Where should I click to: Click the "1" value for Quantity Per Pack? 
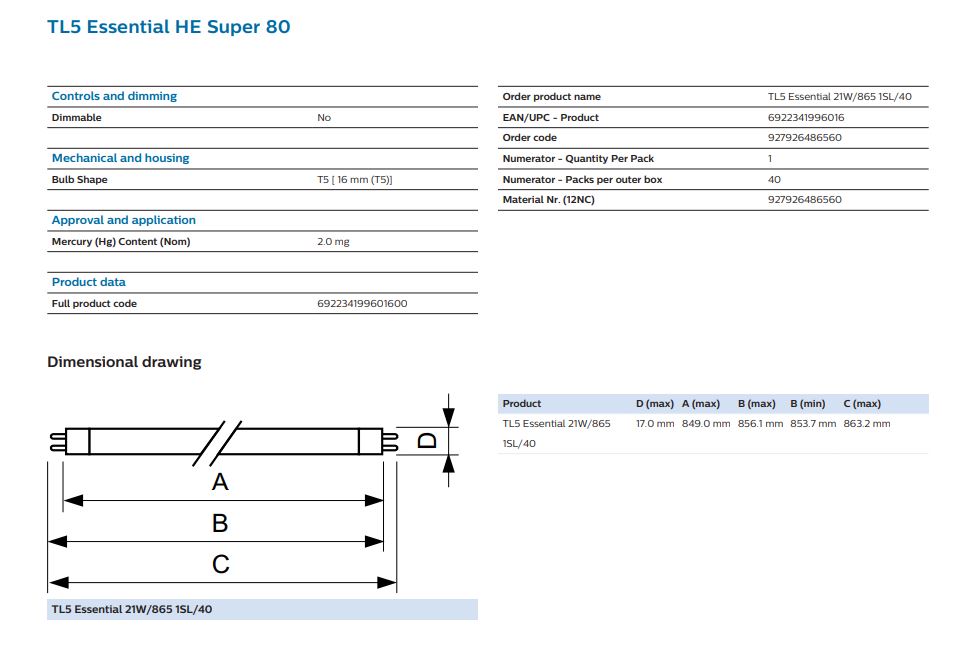click(770, 159)
